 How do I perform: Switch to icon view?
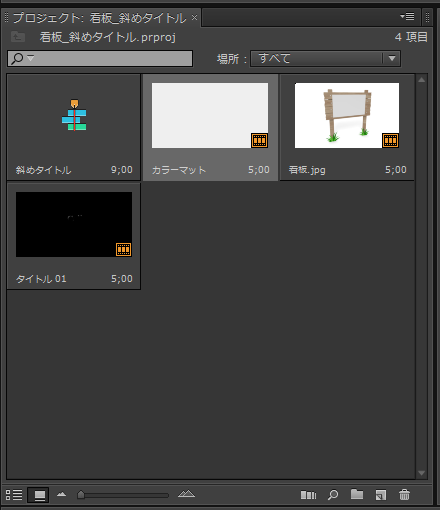coord(38,495)
